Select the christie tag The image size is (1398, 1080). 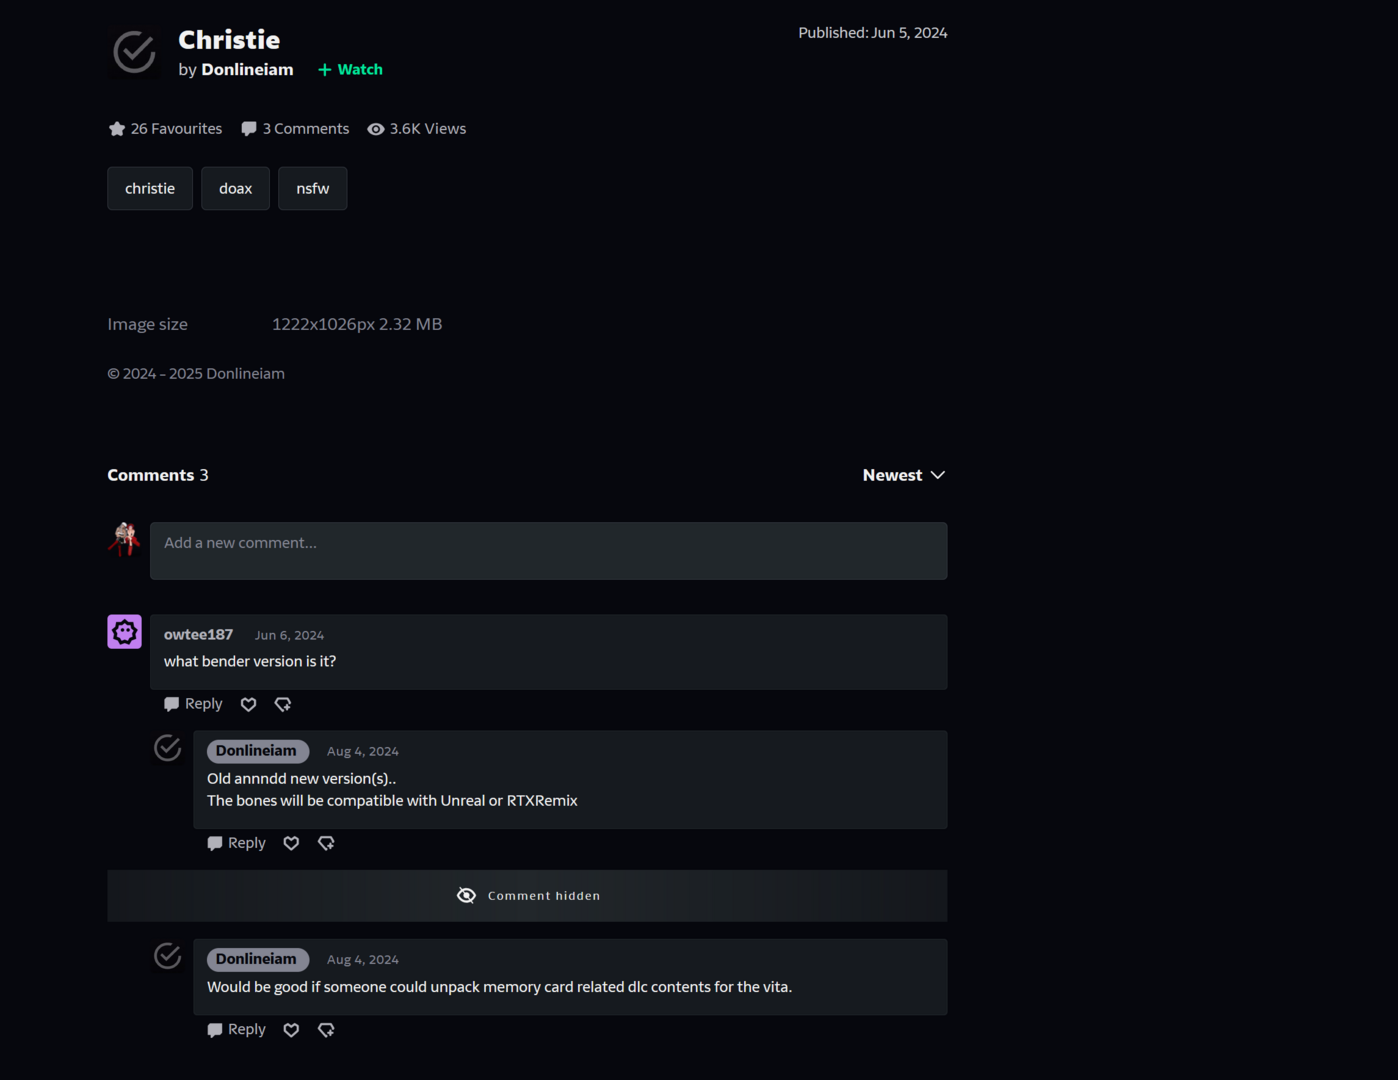tap(150, 188)
